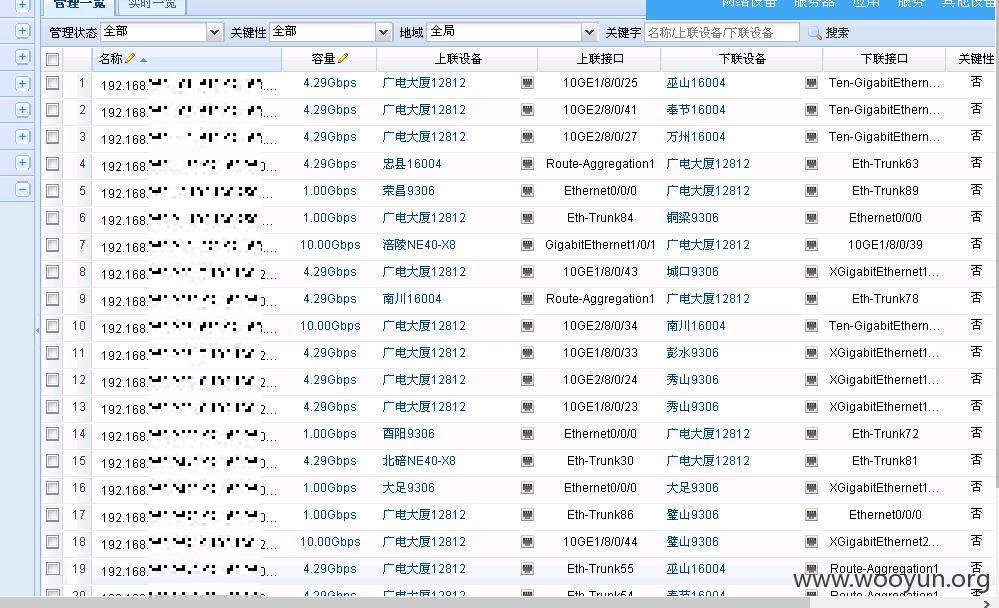This screenshot has width=999, height=608.
Task: Click the pencil icon next to 容量 header
Action: pyautogui.click(x=343, y=59)
